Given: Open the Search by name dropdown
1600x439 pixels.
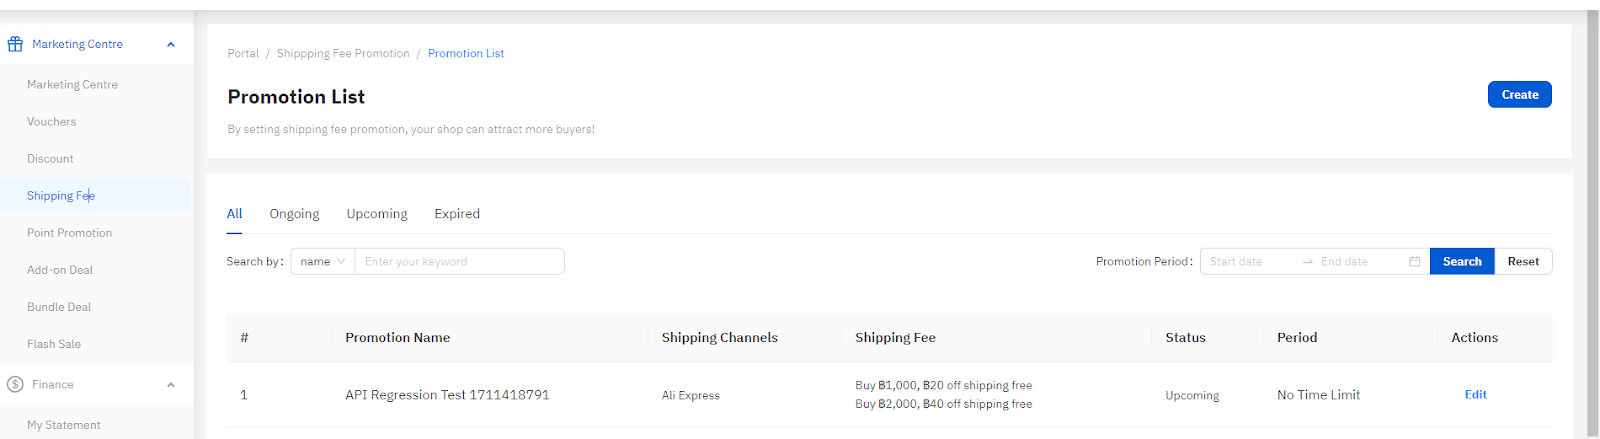Looking at the screenshot, I should 322,261.
